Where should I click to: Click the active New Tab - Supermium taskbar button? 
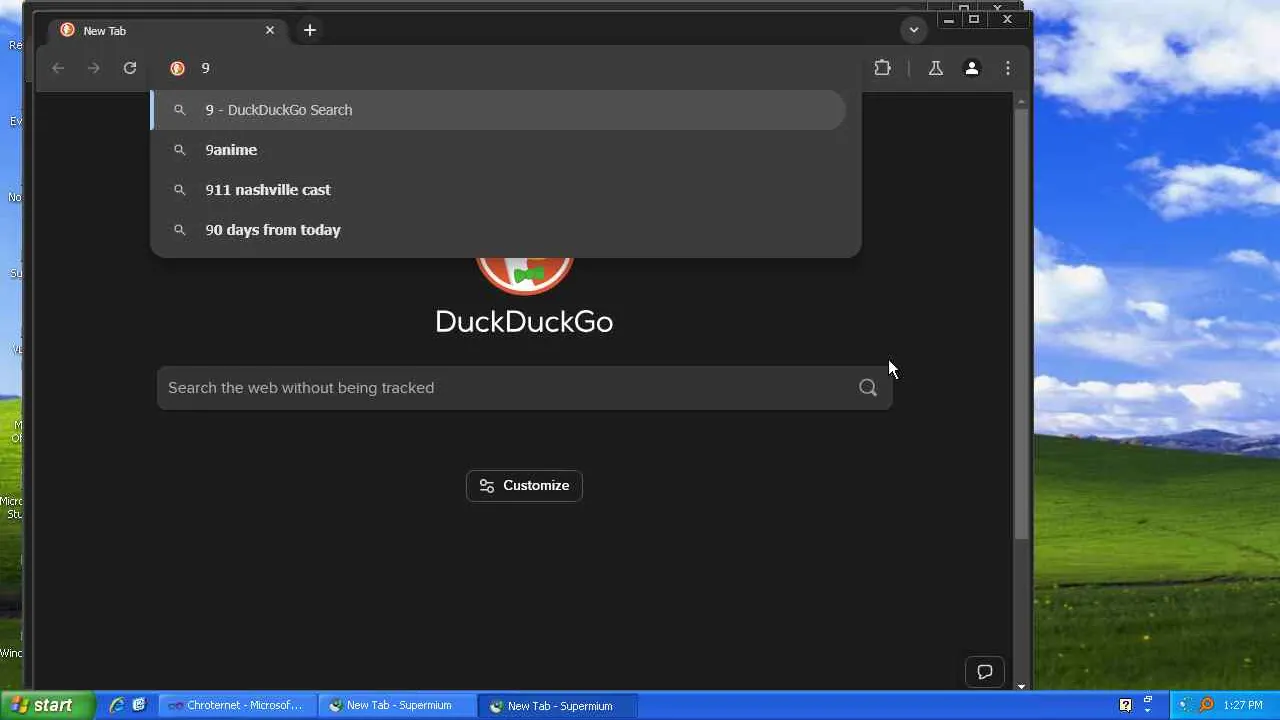point(557,705)
